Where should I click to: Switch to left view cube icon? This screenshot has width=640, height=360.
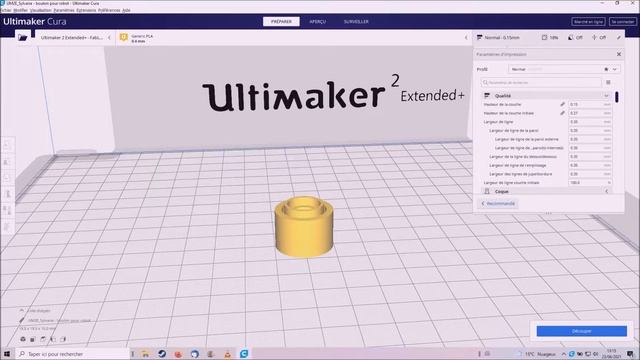53,339
